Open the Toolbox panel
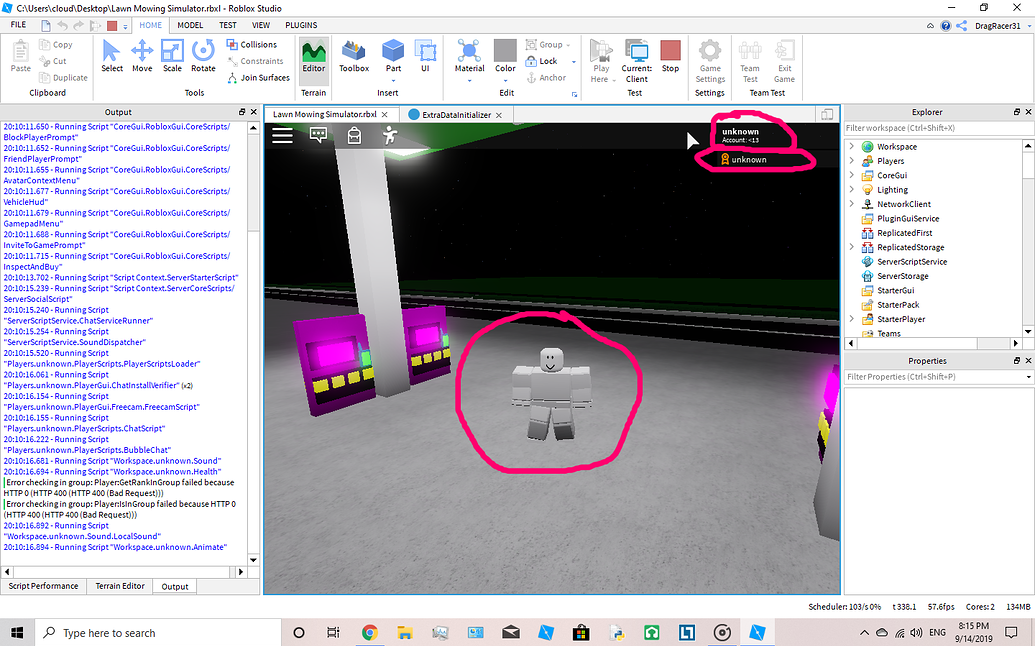1035x646 pixels. (354, 55)
